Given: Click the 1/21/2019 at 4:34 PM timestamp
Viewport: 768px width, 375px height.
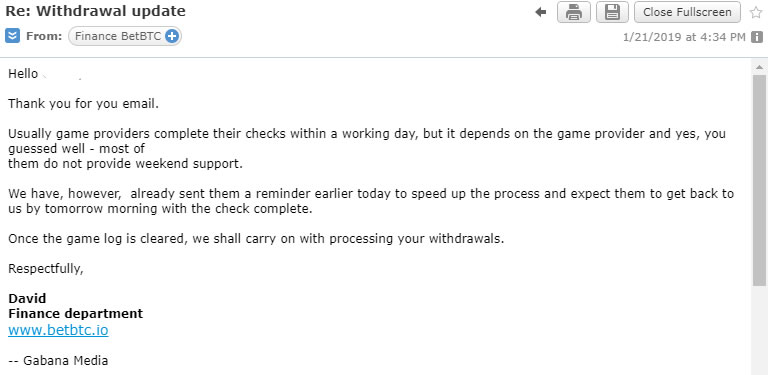Looking at the screenshot, I should pyautogui.click(x=684, y=37).
